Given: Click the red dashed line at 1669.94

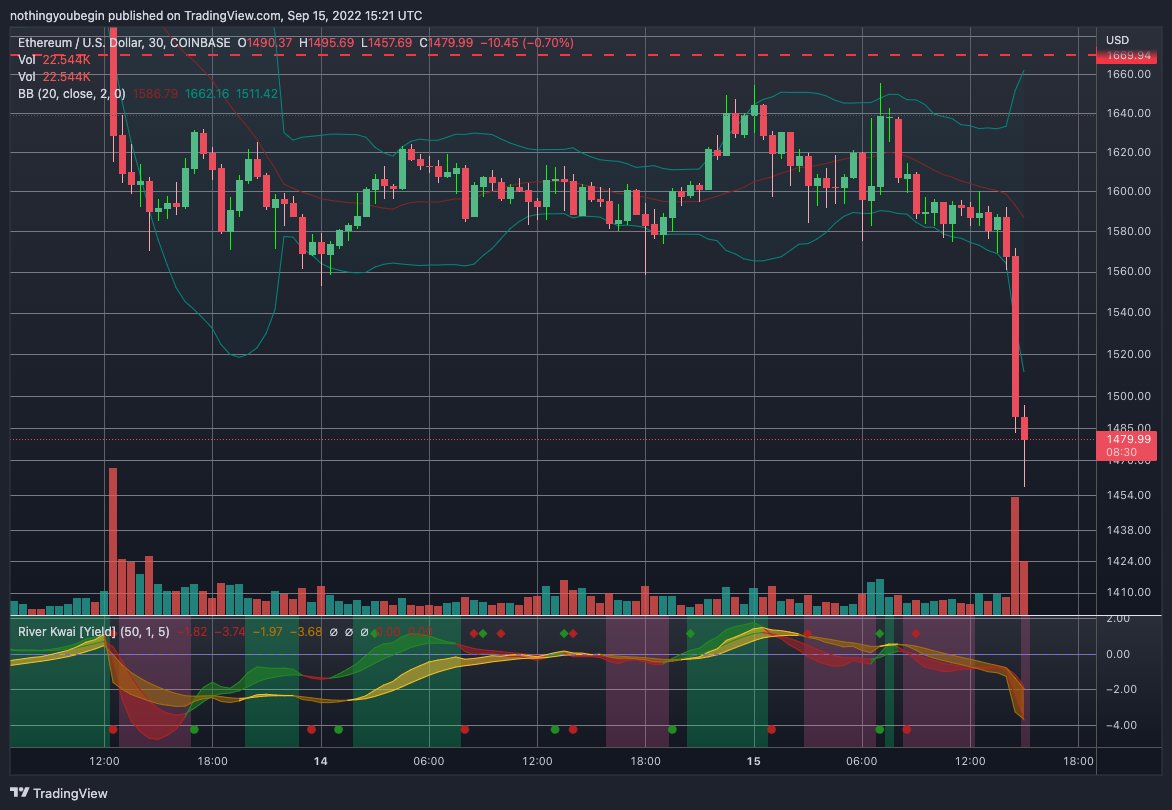Looking at the screenshot, I should [553, 55].
